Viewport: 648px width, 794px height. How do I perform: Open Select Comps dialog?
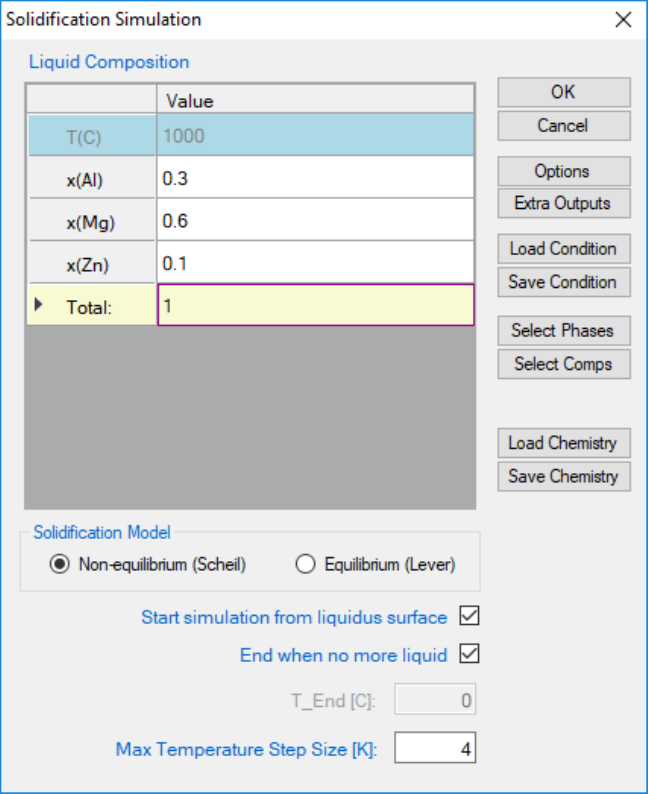(564, 364)
